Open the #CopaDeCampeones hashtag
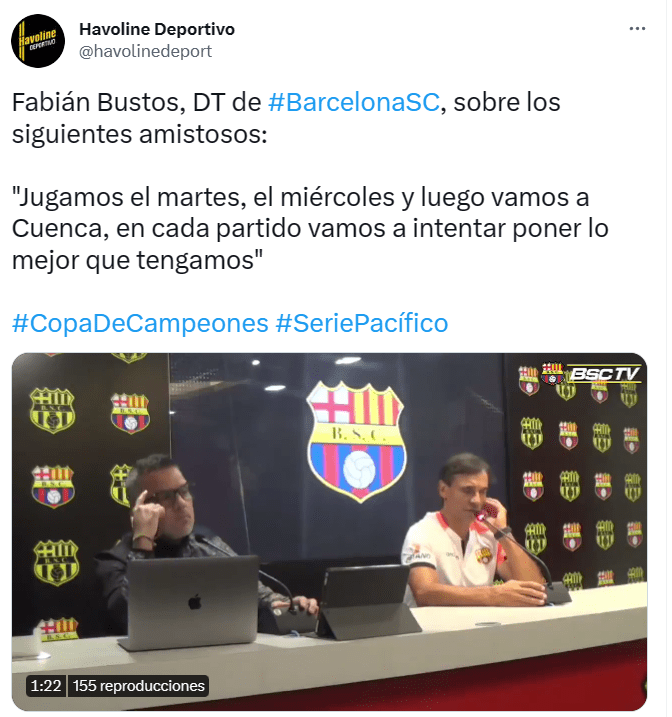 pyautogui.click(x=141, y=325)
